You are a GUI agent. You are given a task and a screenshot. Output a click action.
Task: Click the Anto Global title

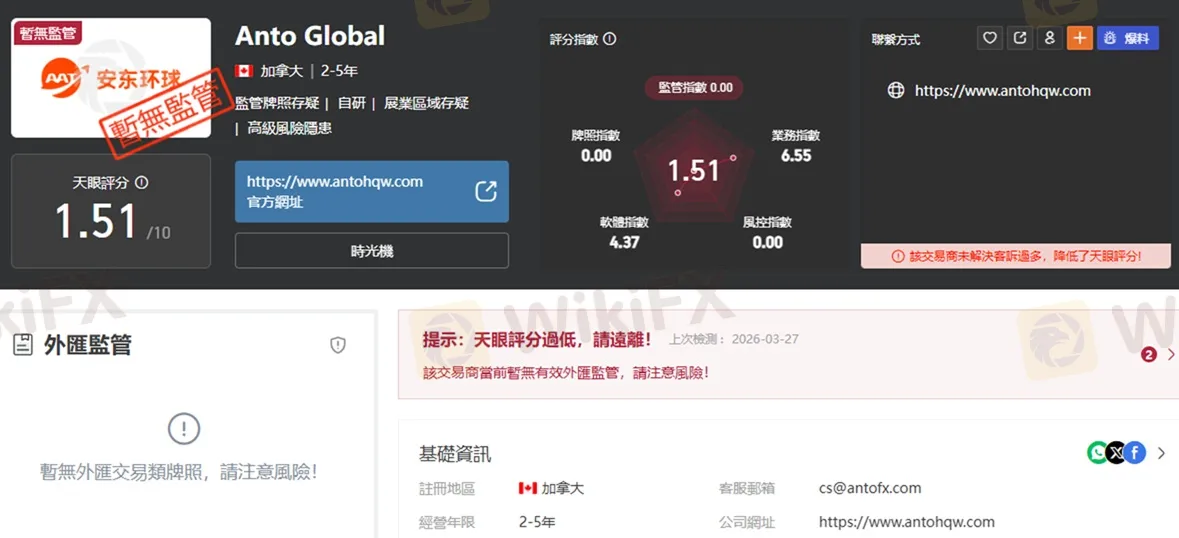[x=310, y=35]
